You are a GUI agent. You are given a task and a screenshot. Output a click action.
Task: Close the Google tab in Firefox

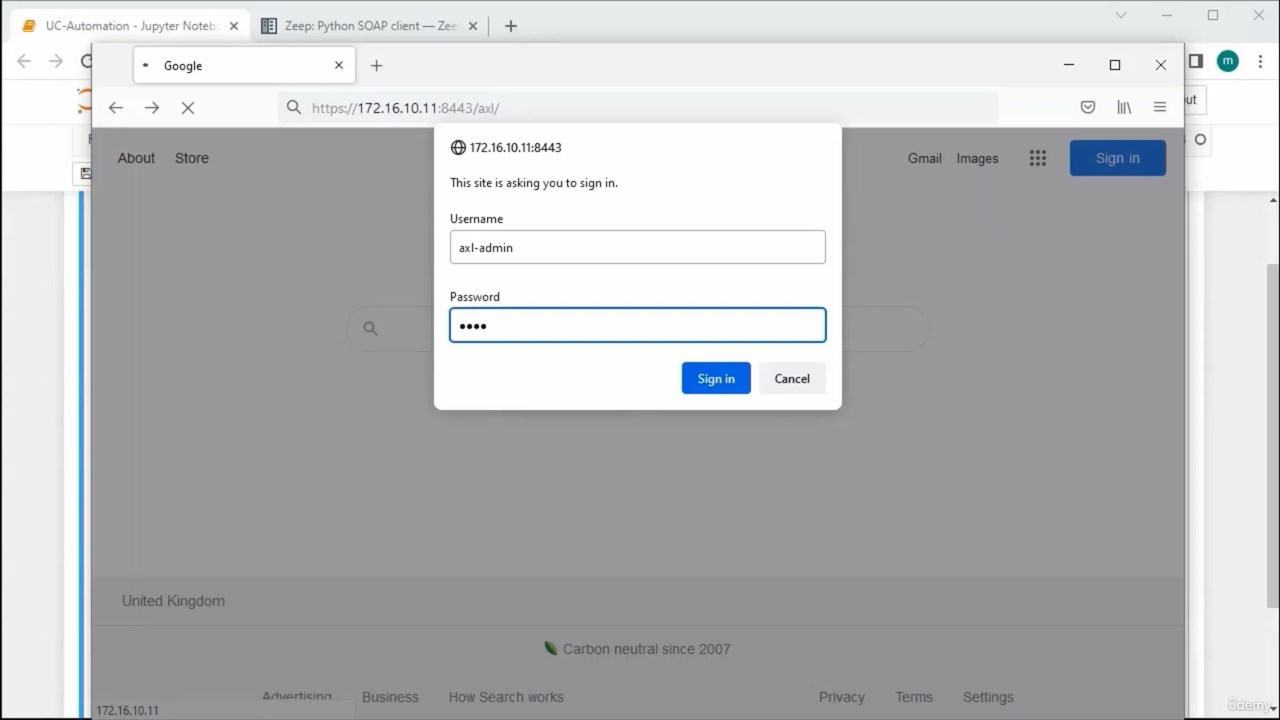click(x=339, y=66)
